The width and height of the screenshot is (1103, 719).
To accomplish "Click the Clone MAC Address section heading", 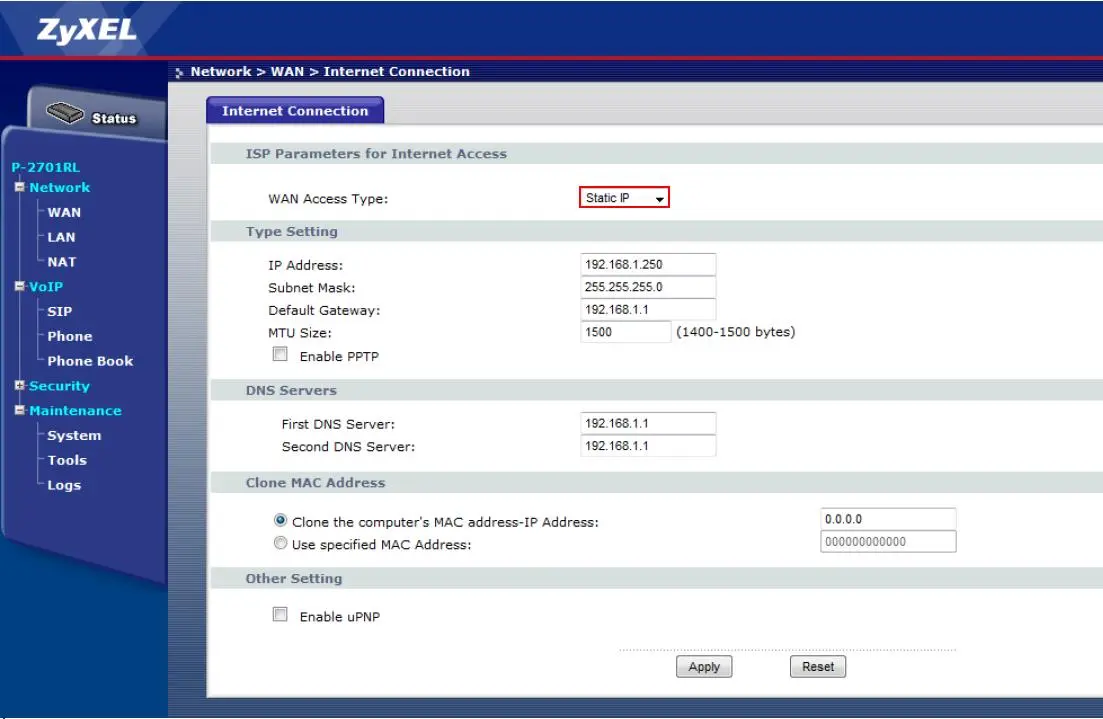I will click(x=315, y=483).
